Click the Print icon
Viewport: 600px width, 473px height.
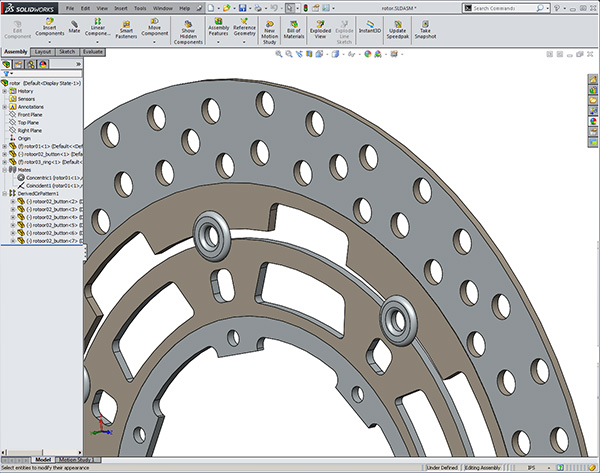pos(258,8)
